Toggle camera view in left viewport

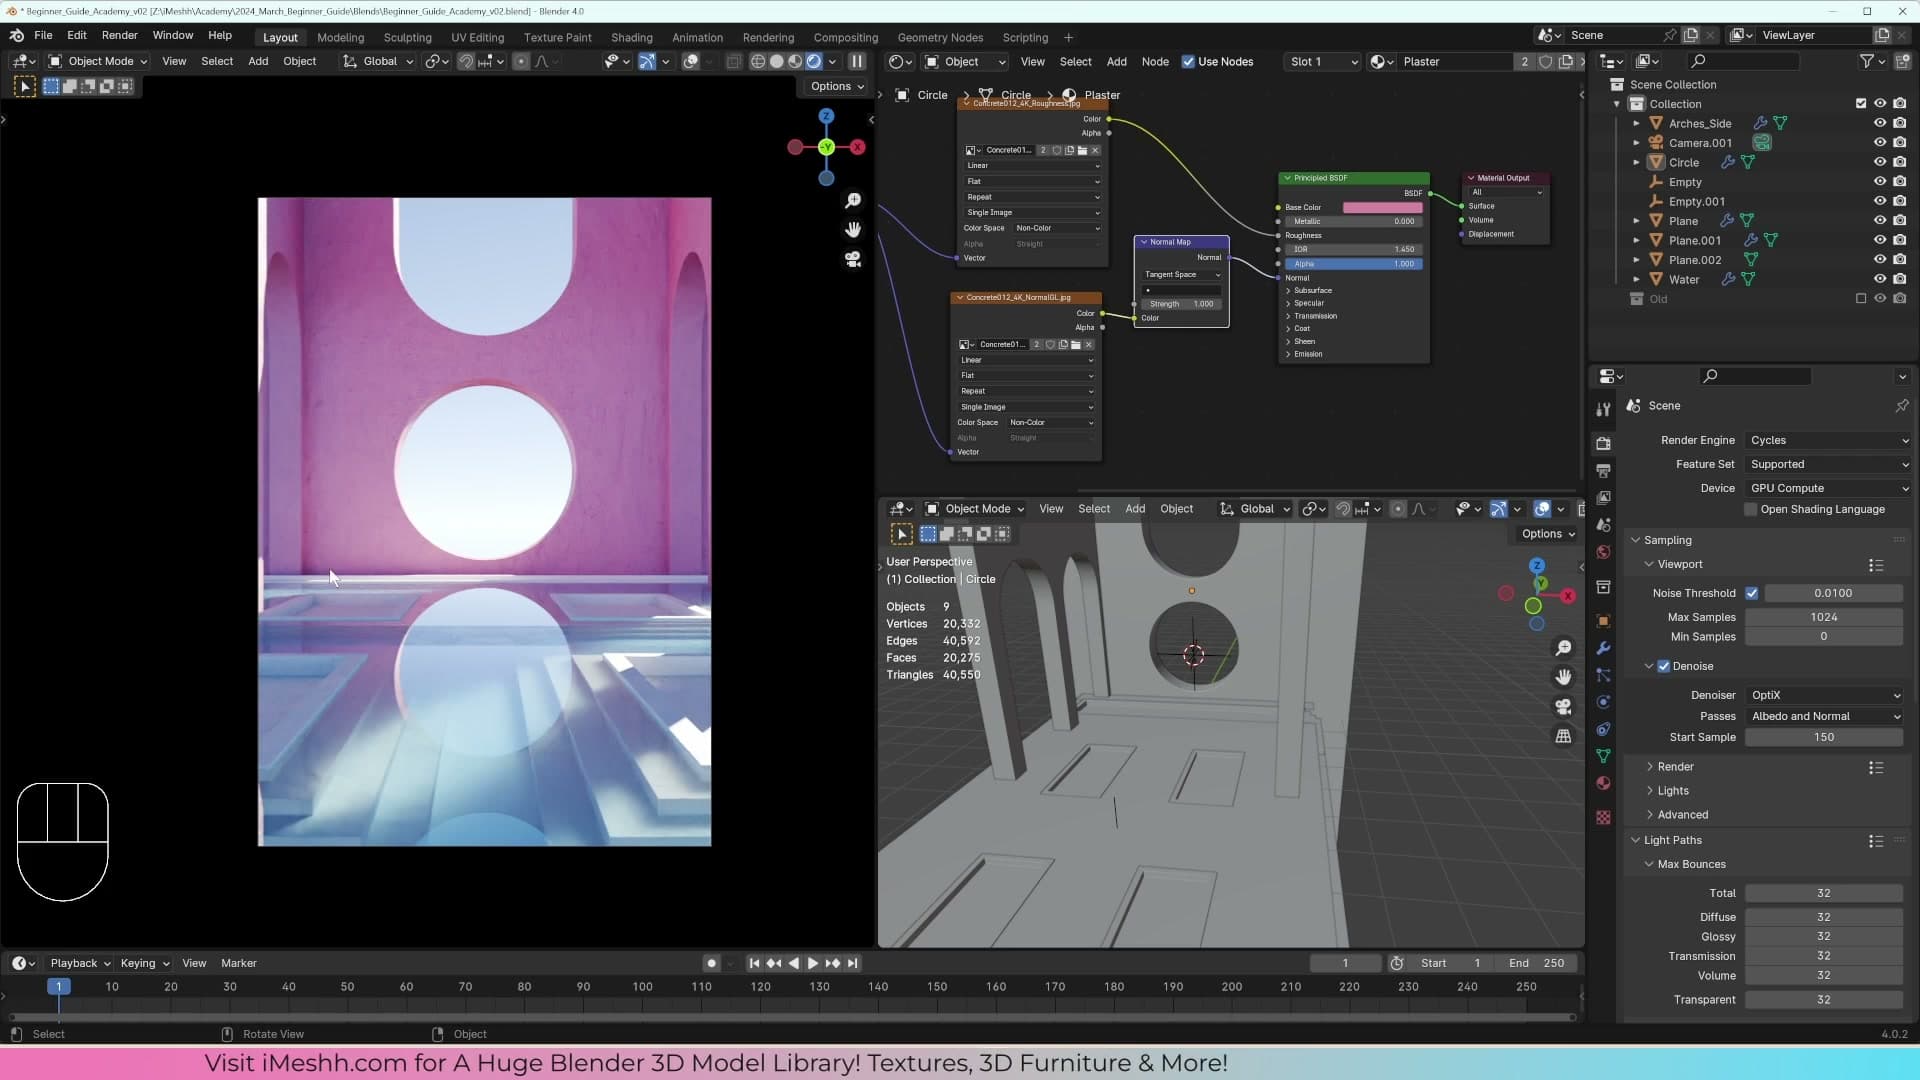[853, 259]
